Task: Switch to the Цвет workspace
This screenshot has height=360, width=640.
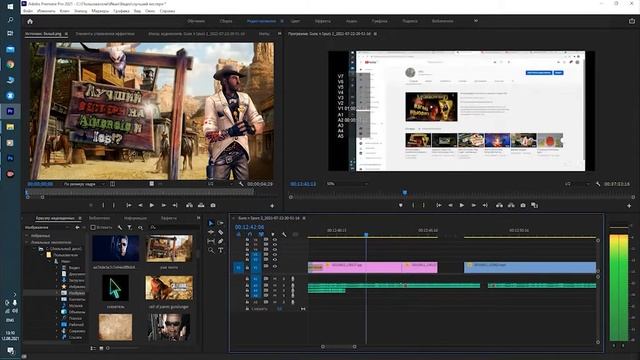Action: tap(295, 21)
